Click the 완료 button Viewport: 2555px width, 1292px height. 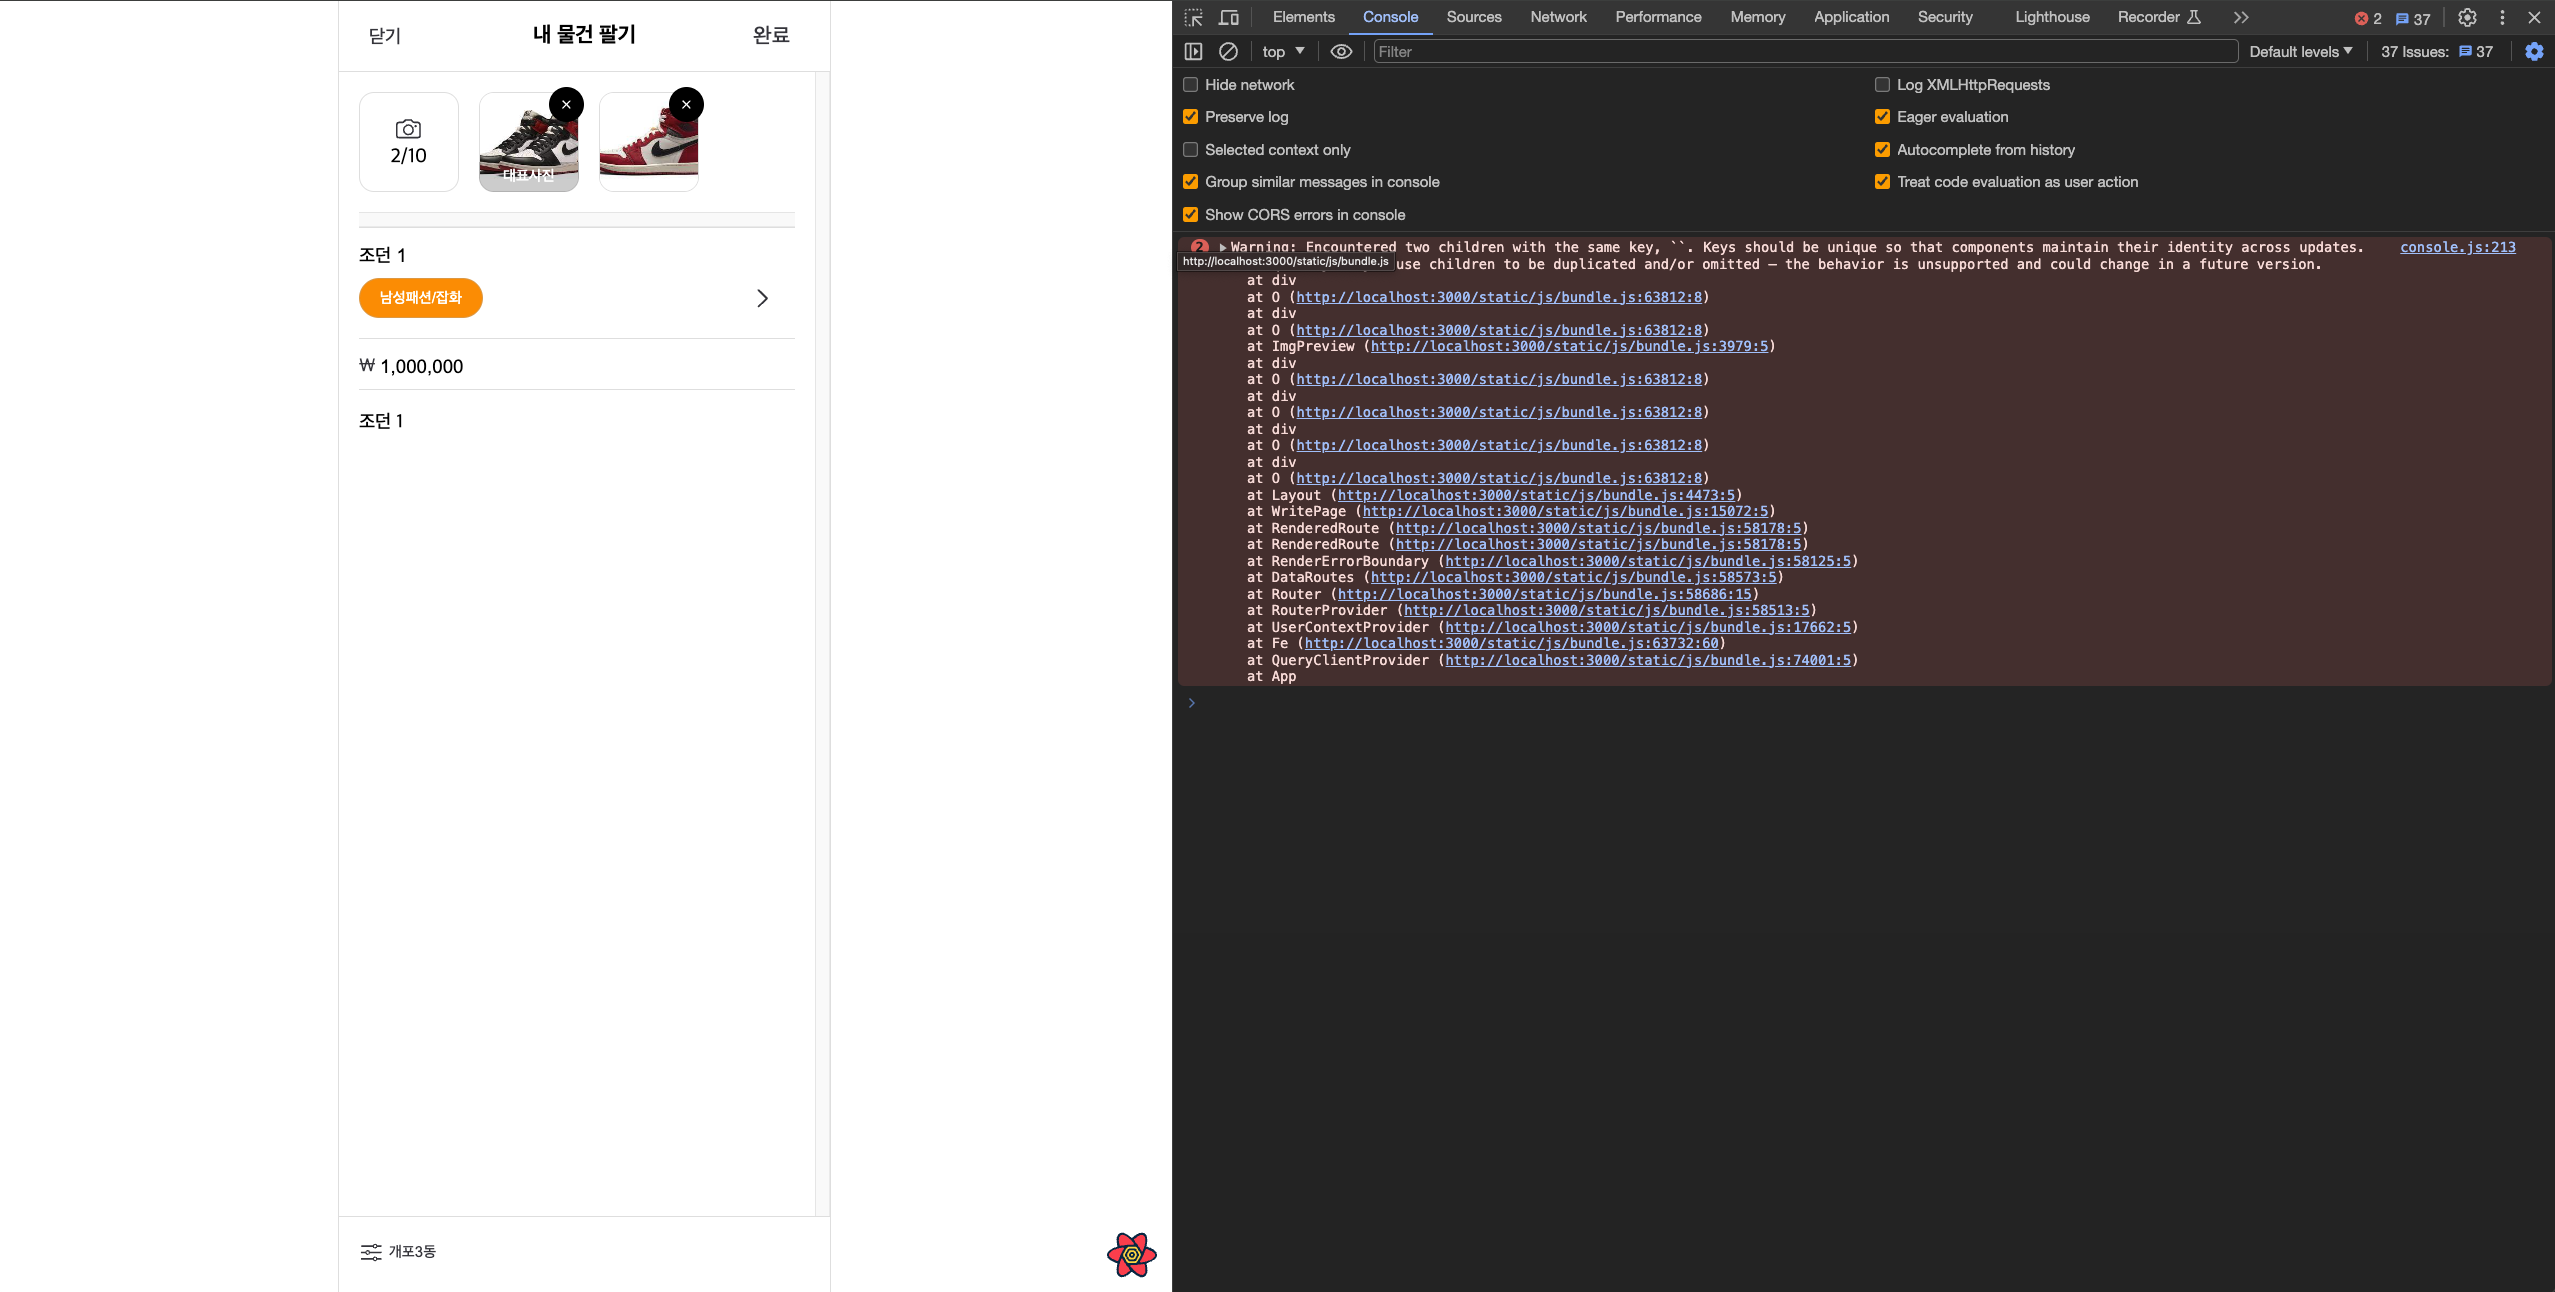(x=770, y=35)
